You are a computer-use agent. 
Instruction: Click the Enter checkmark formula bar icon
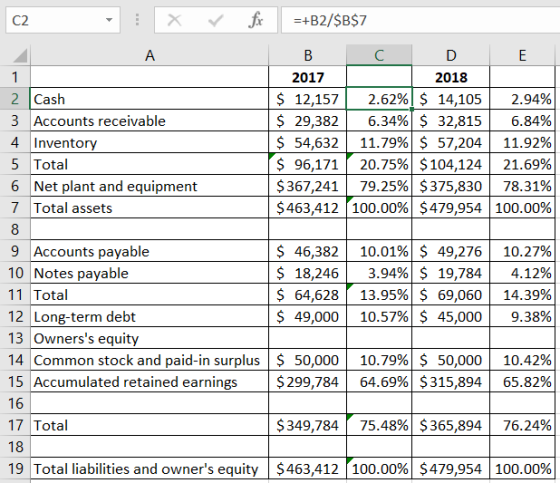pyautogui.click(x=215, y=20)
